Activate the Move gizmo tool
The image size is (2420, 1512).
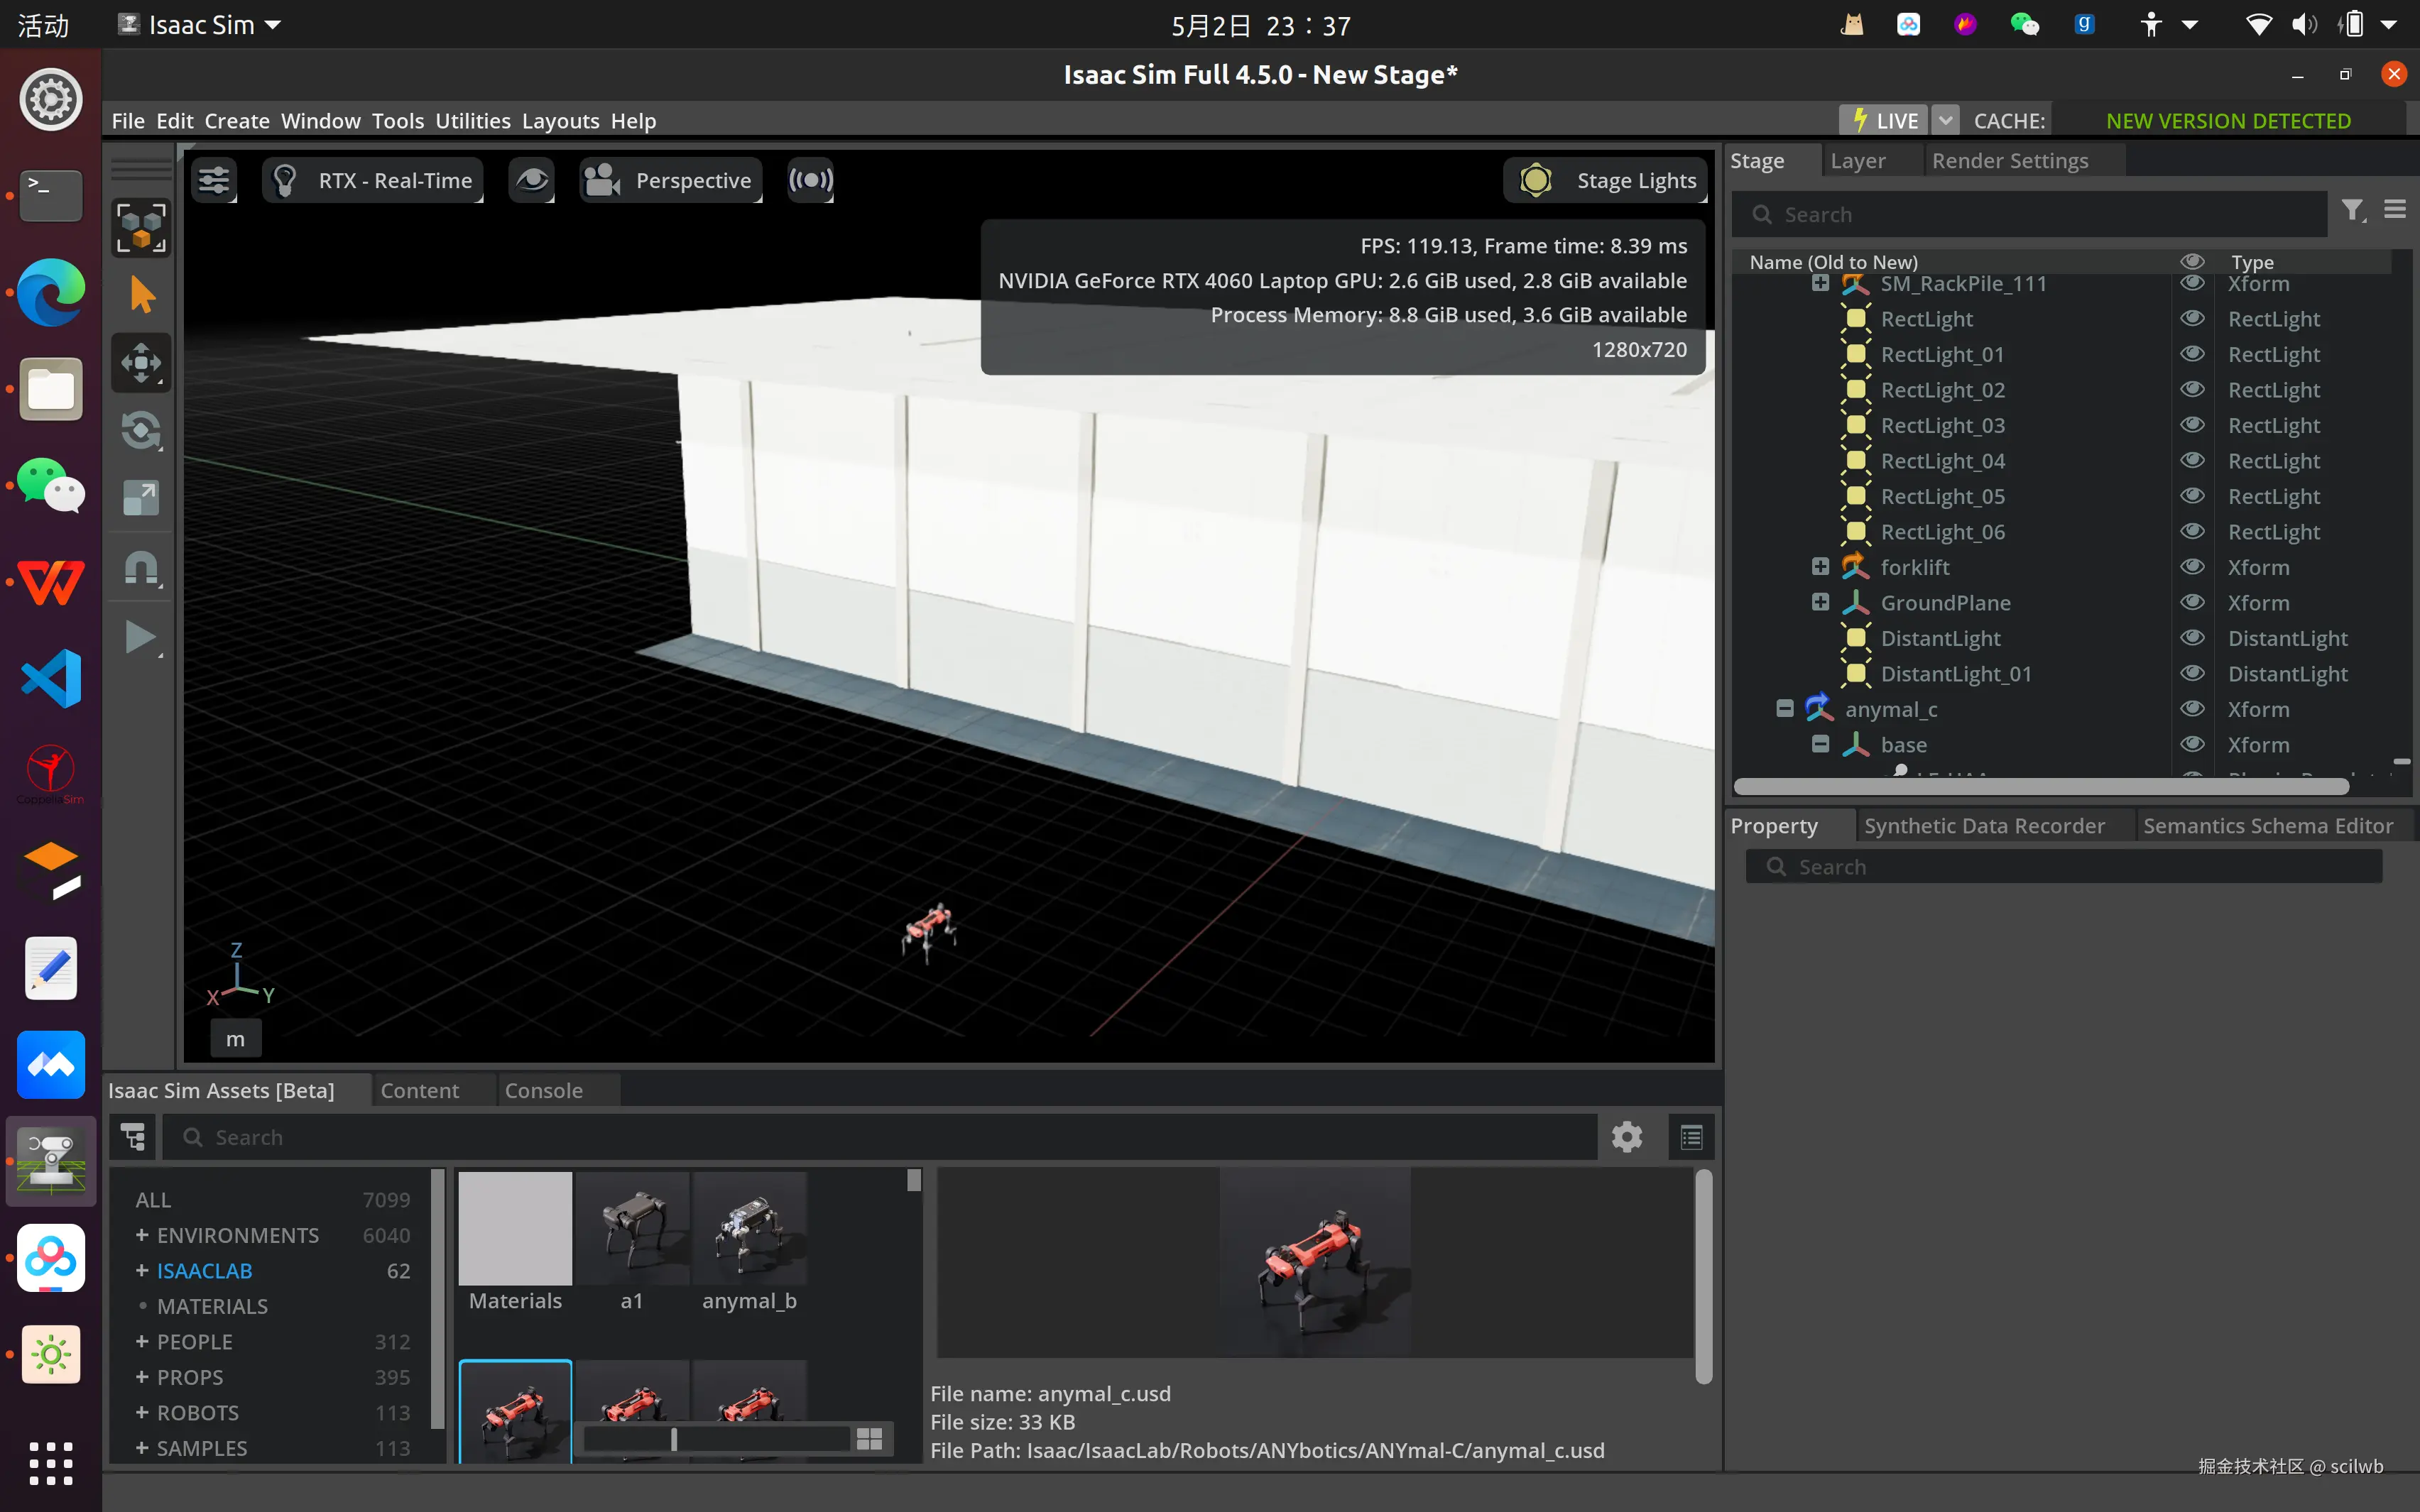click(x=141, y=363)
